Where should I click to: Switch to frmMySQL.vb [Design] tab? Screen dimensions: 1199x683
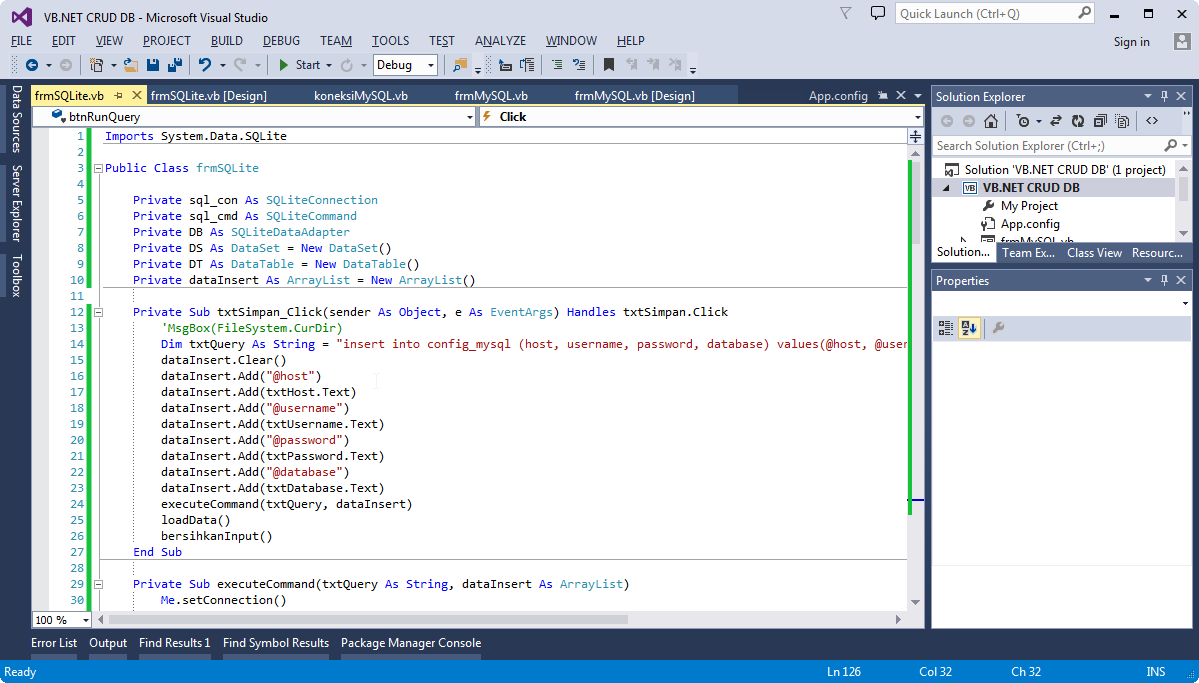(x=635, y=96)
